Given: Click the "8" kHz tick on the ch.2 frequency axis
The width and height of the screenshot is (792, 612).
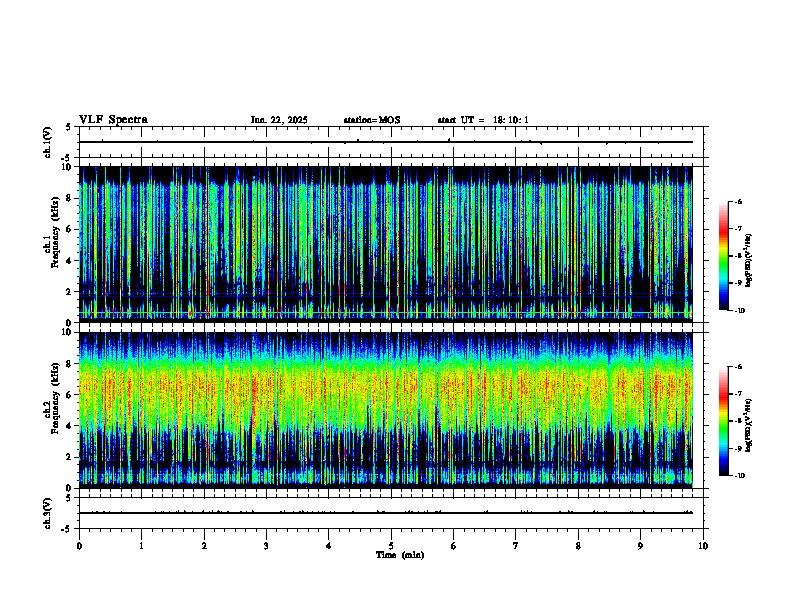Looking at the screenshot, I should pos(70,364).
